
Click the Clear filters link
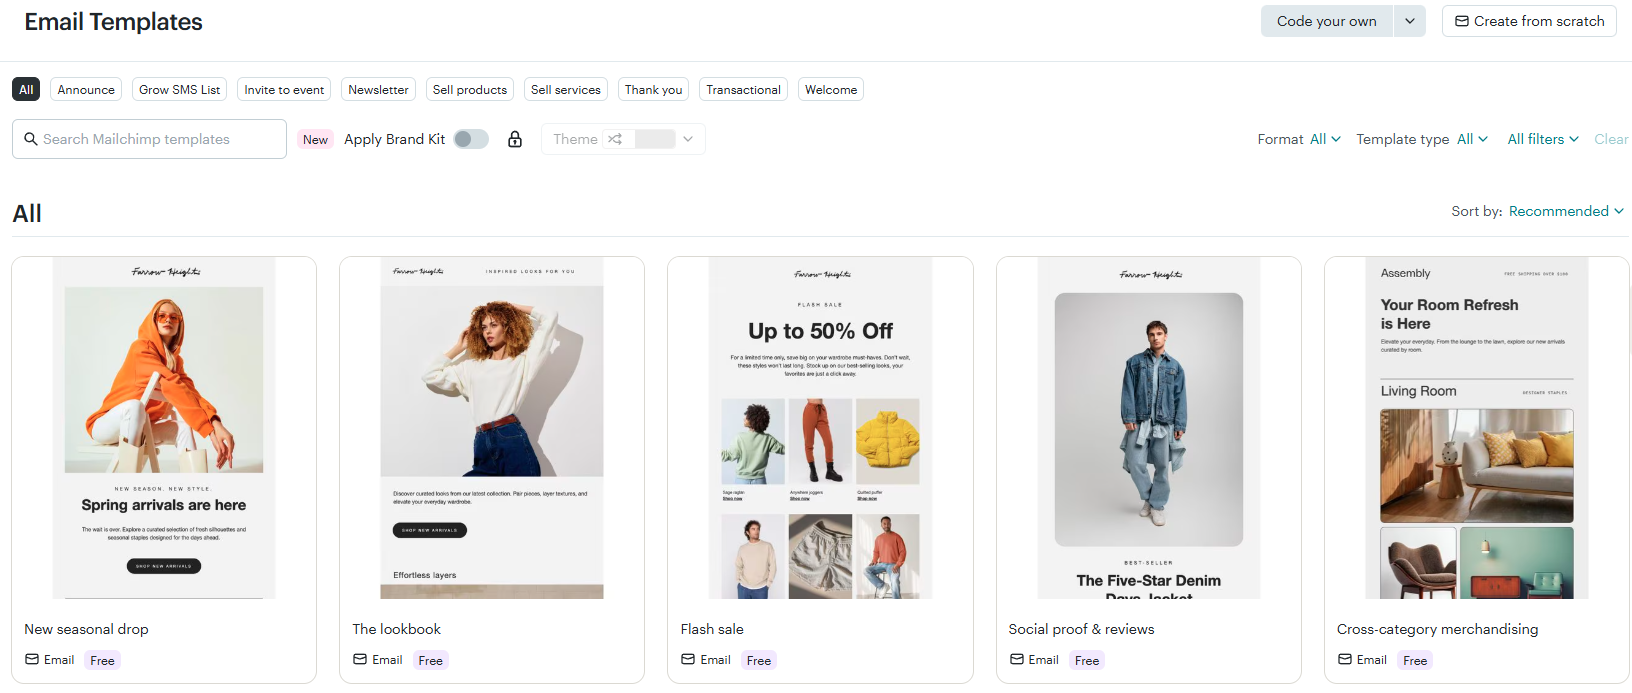click(x=1611, y=139)
